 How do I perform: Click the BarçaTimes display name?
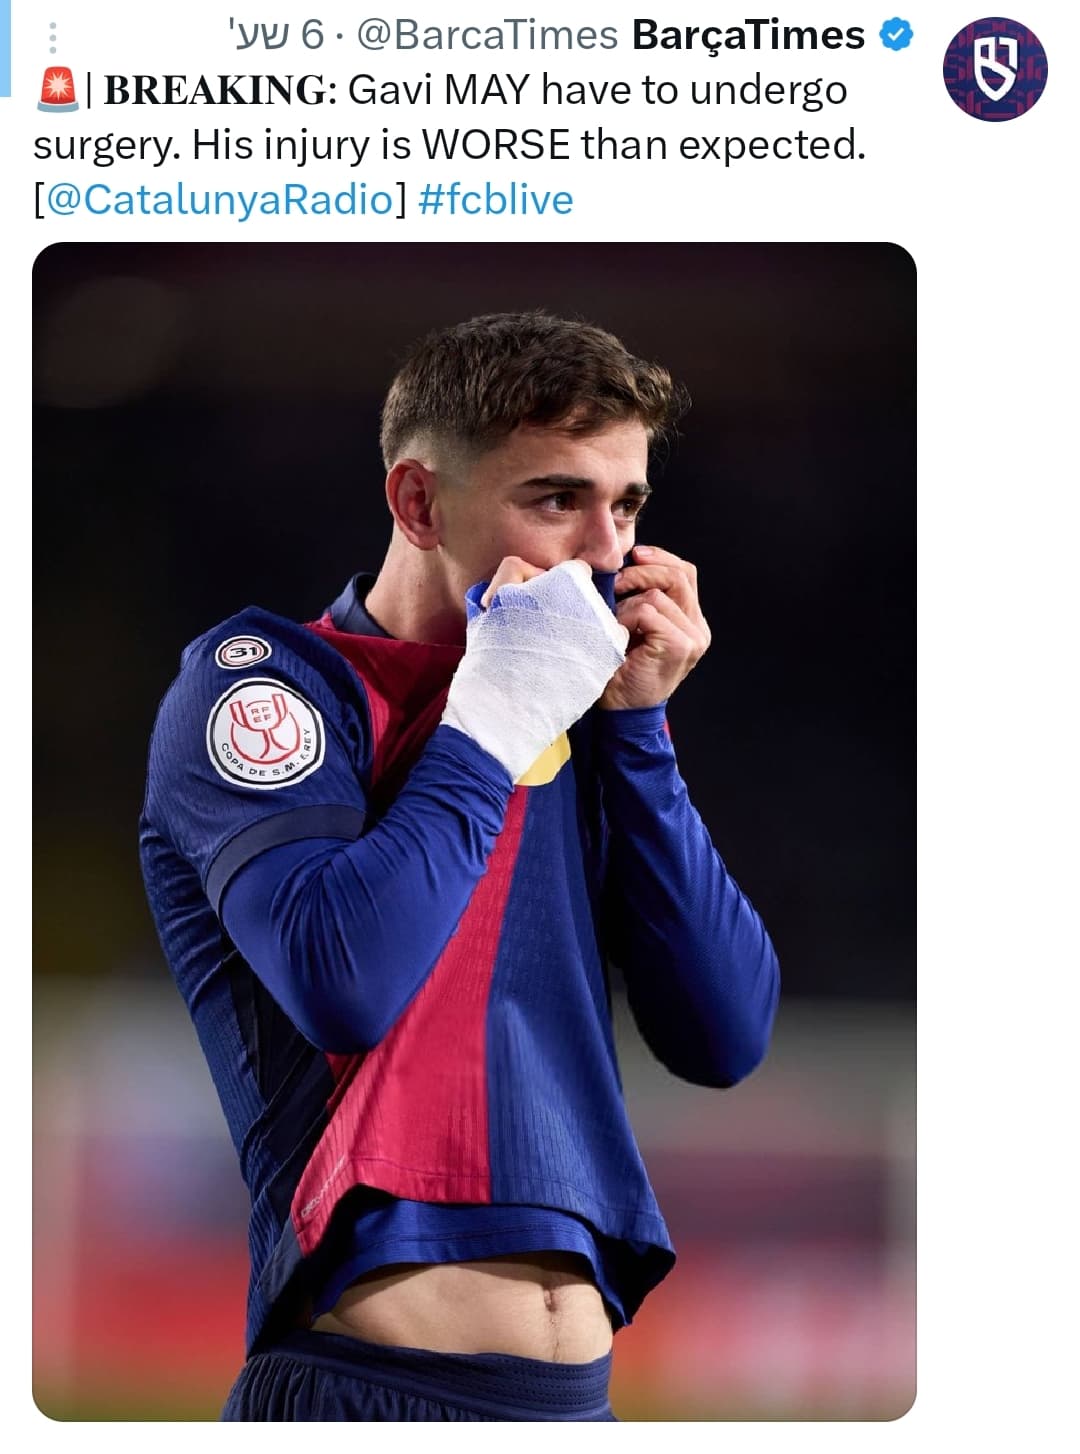749,36
